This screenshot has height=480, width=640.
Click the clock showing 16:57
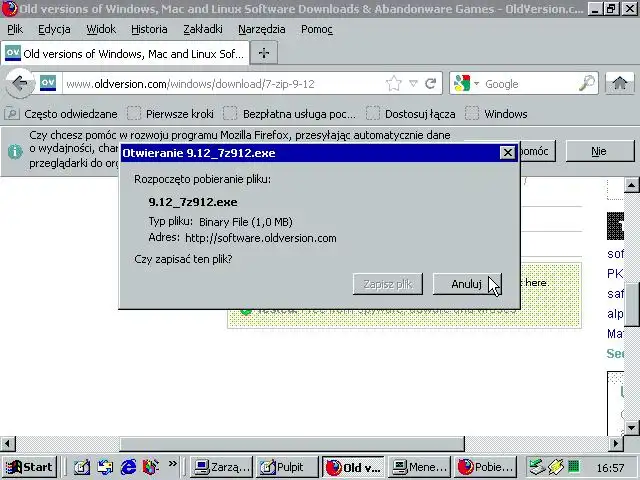(610, 467)
